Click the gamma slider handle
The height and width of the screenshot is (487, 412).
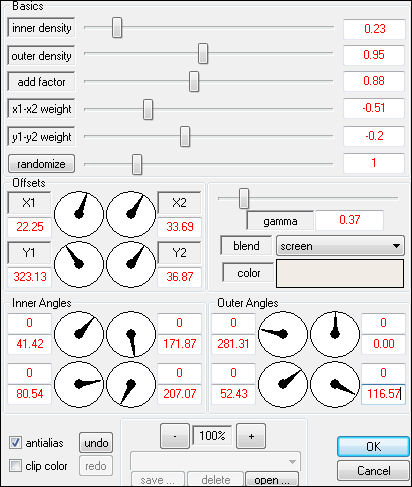click(x=244, y=198)
